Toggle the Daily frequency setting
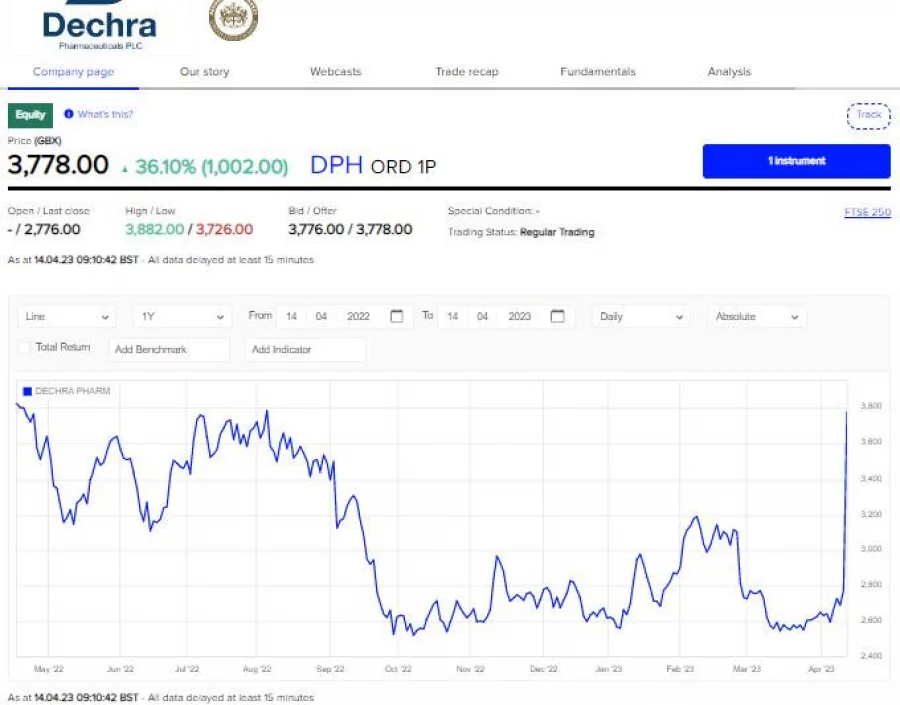The width and height of the screenshot is (900, 705). point(640,317)
